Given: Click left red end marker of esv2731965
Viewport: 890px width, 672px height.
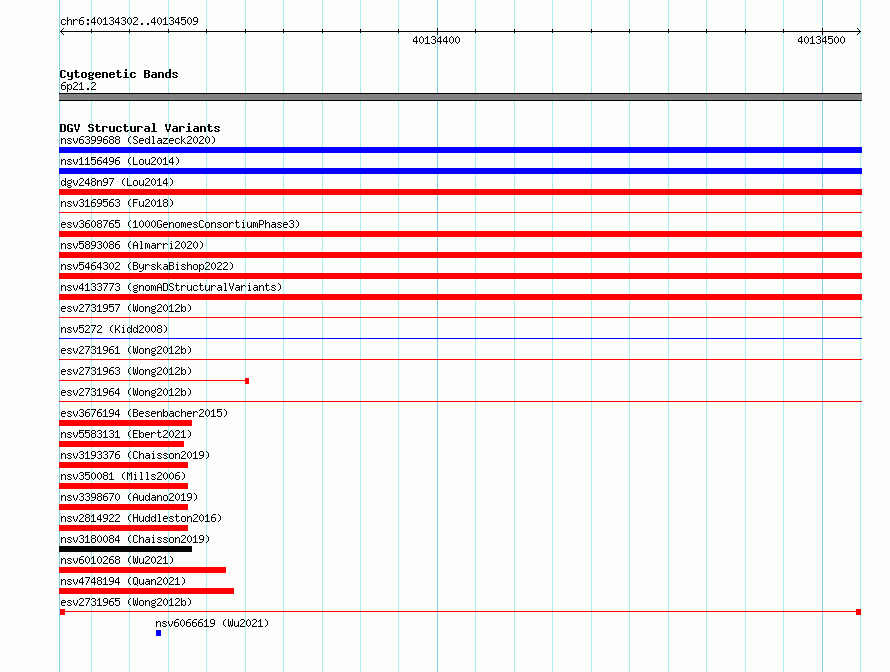Looking at the screenshot, I should (x=62, y=612).
